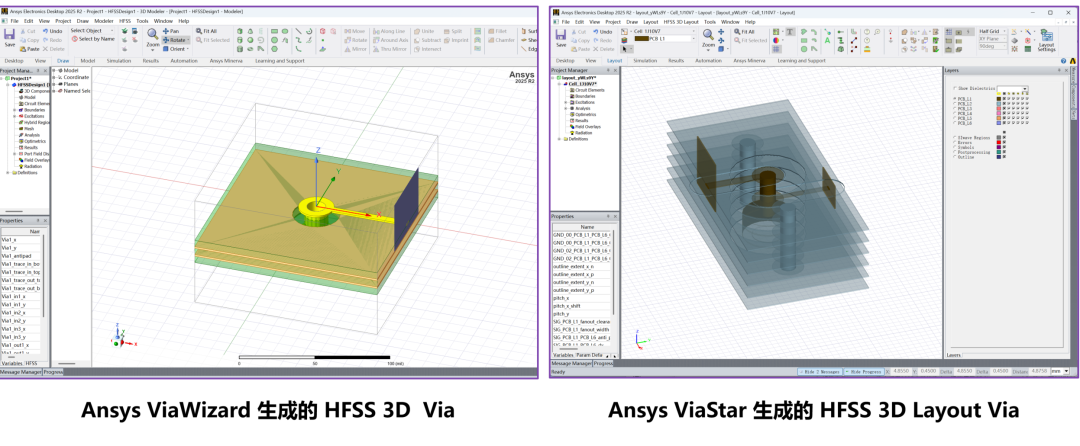Expand Definitions node in Layout Project Manager
Image resolution: width=1080 pixels, height=446 pixels.
pos(559,138)
